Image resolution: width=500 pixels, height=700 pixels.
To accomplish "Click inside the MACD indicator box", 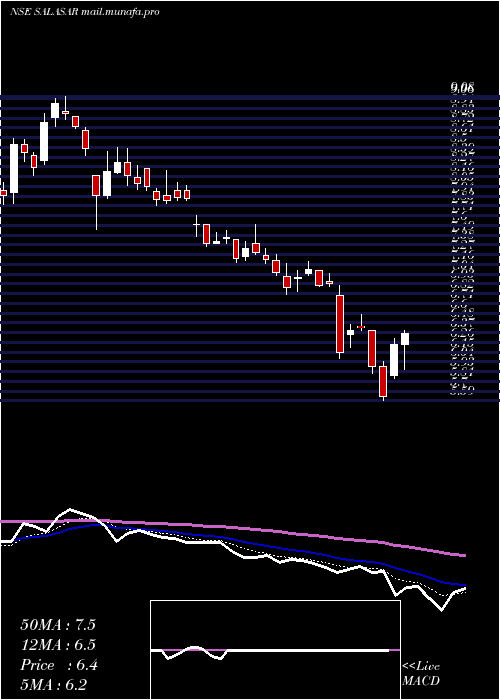I will (275, 650).
